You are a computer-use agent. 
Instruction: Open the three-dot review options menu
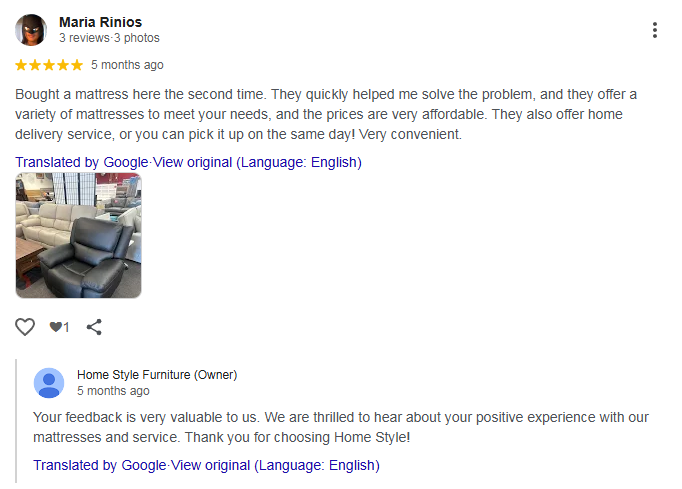tap(655, 30)
